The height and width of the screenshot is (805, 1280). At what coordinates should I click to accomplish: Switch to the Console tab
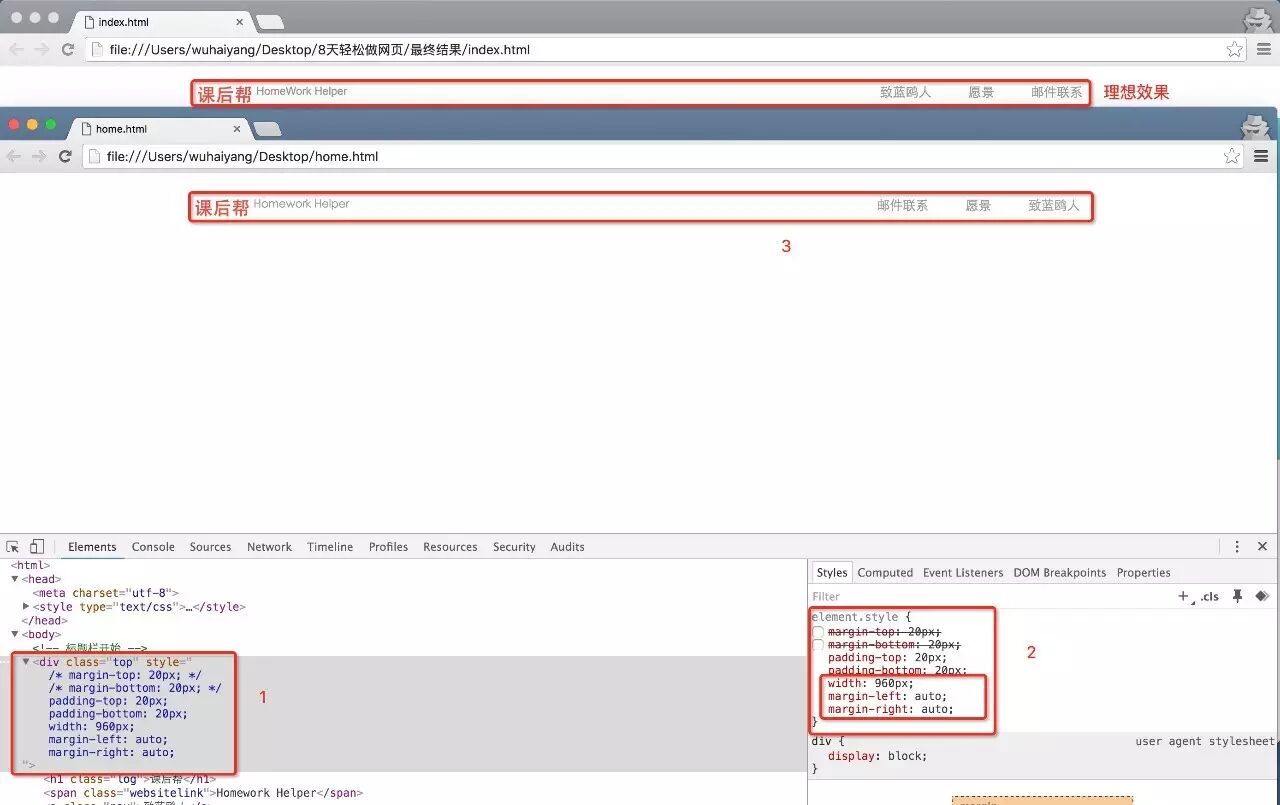tap(153, 547)
